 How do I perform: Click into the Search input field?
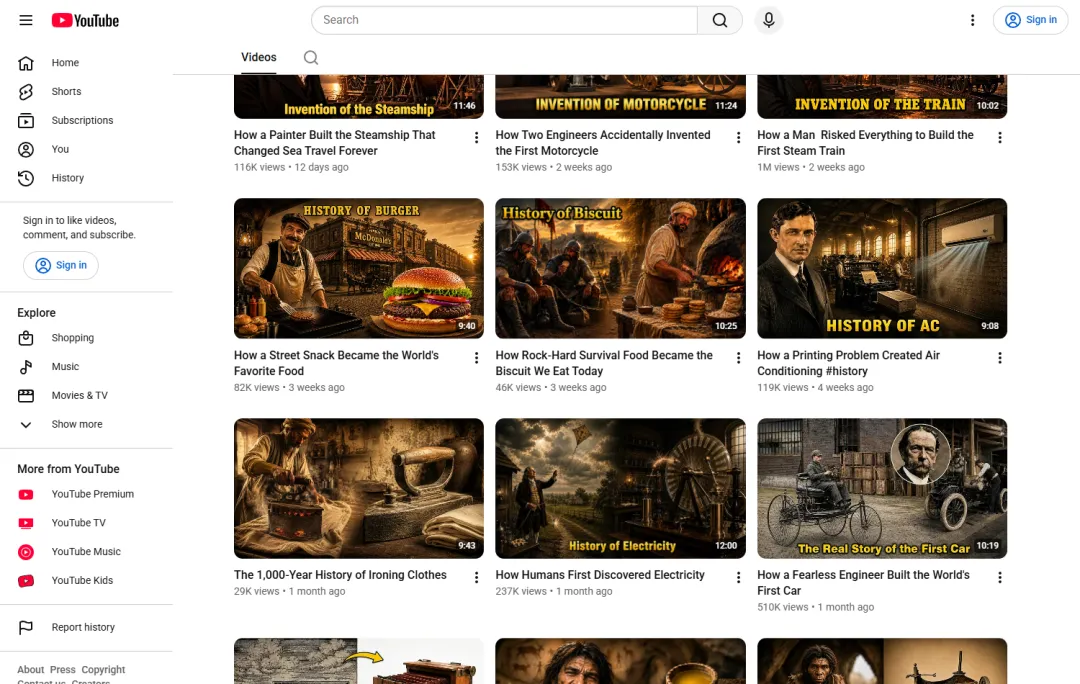[504, 20]
